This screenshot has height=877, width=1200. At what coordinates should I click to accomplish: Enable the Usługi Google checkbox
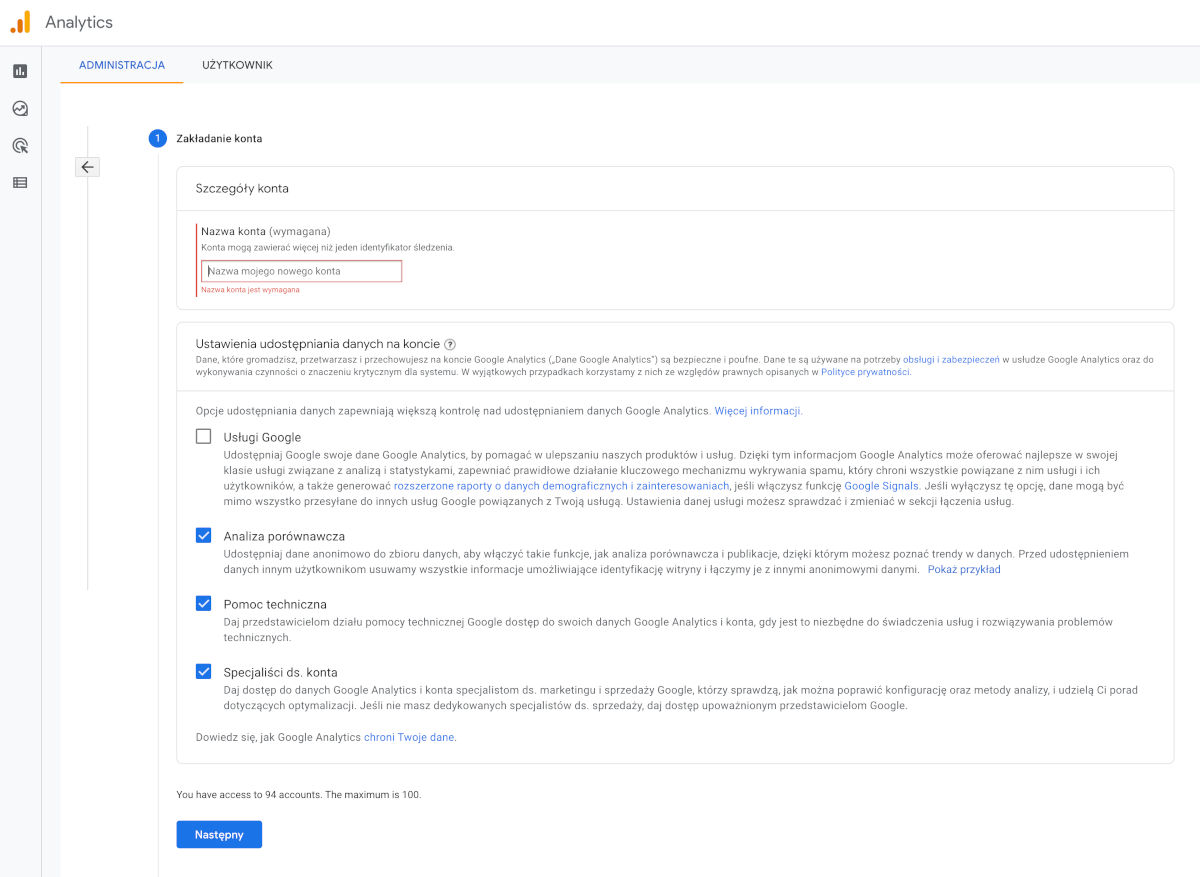(204, 436)
